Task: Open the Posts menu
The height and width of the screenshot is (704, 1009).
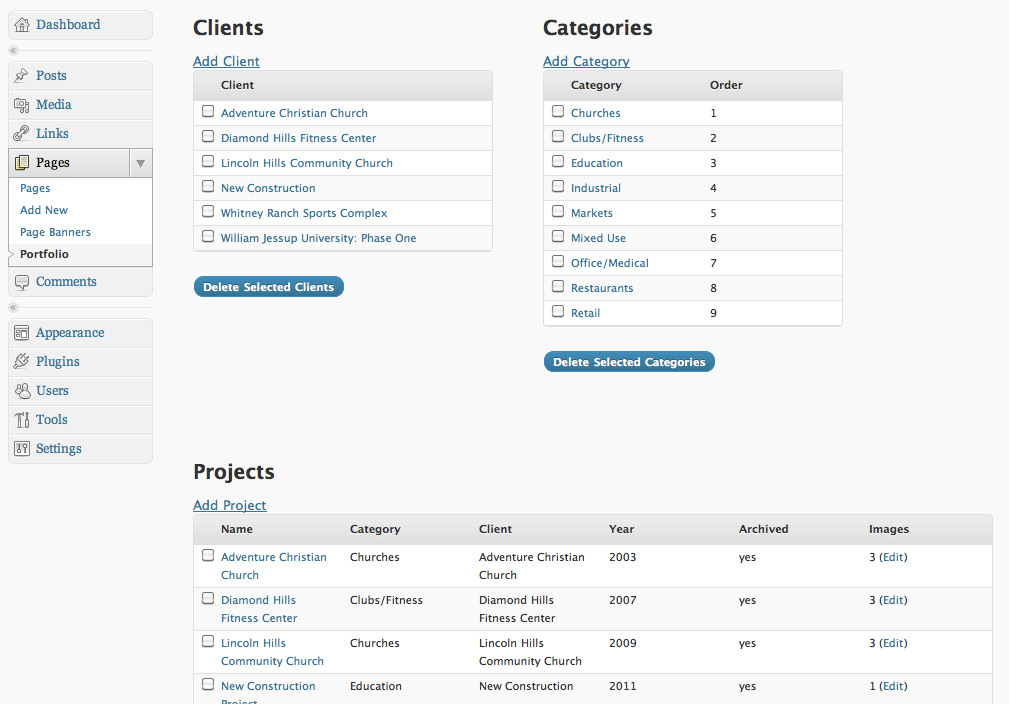Action: point(51,75)
